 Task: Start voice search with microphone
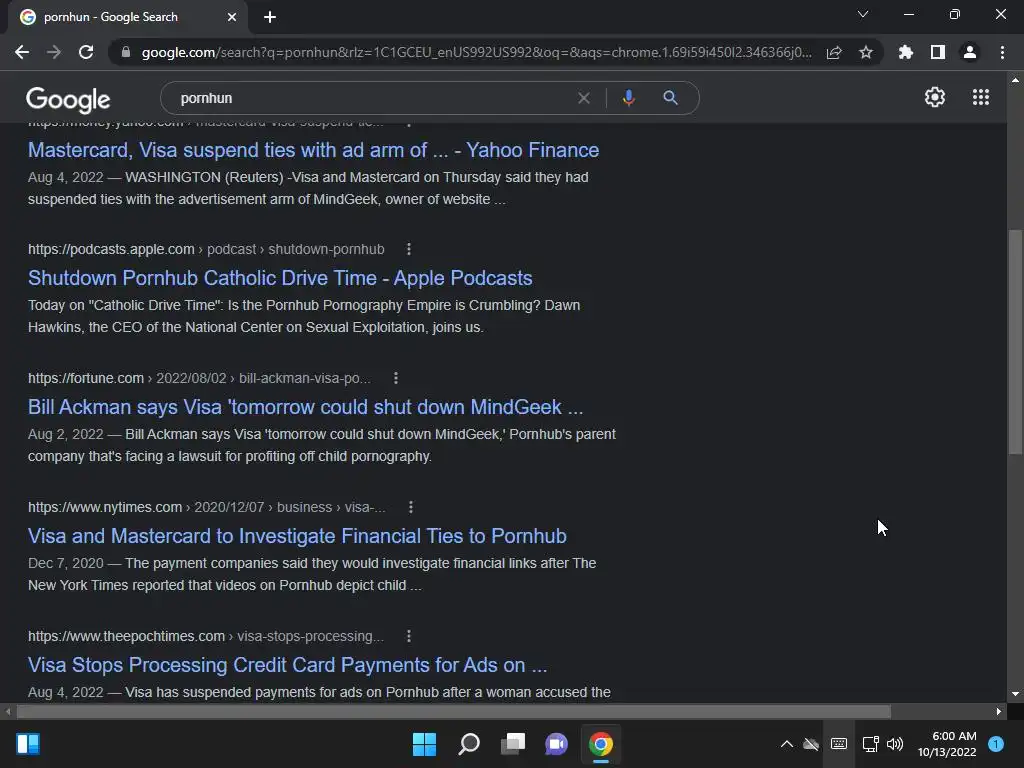(628, 98)
